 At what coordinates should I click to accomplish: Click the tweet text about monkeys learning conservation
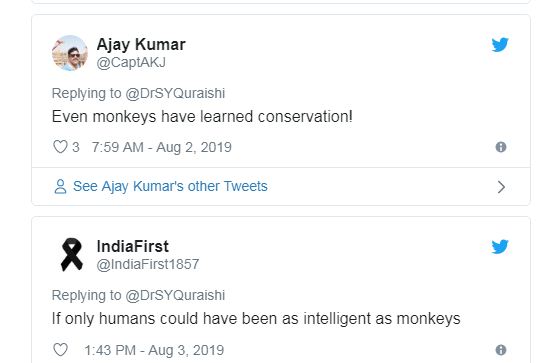point(202,116)
